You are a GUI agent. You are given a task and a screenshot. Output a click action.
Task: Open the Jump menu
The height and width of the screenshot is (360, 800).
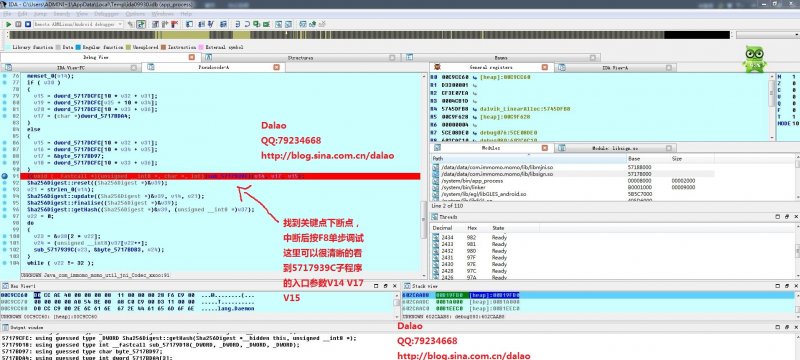coord(40,14)
